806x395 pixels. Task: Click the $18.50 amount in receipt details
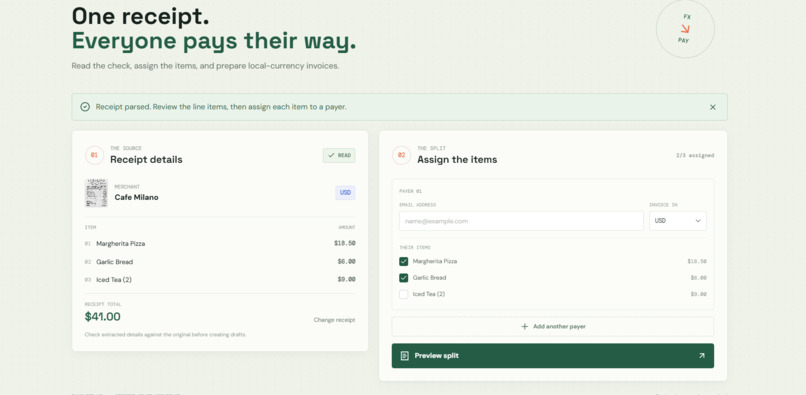344,244
